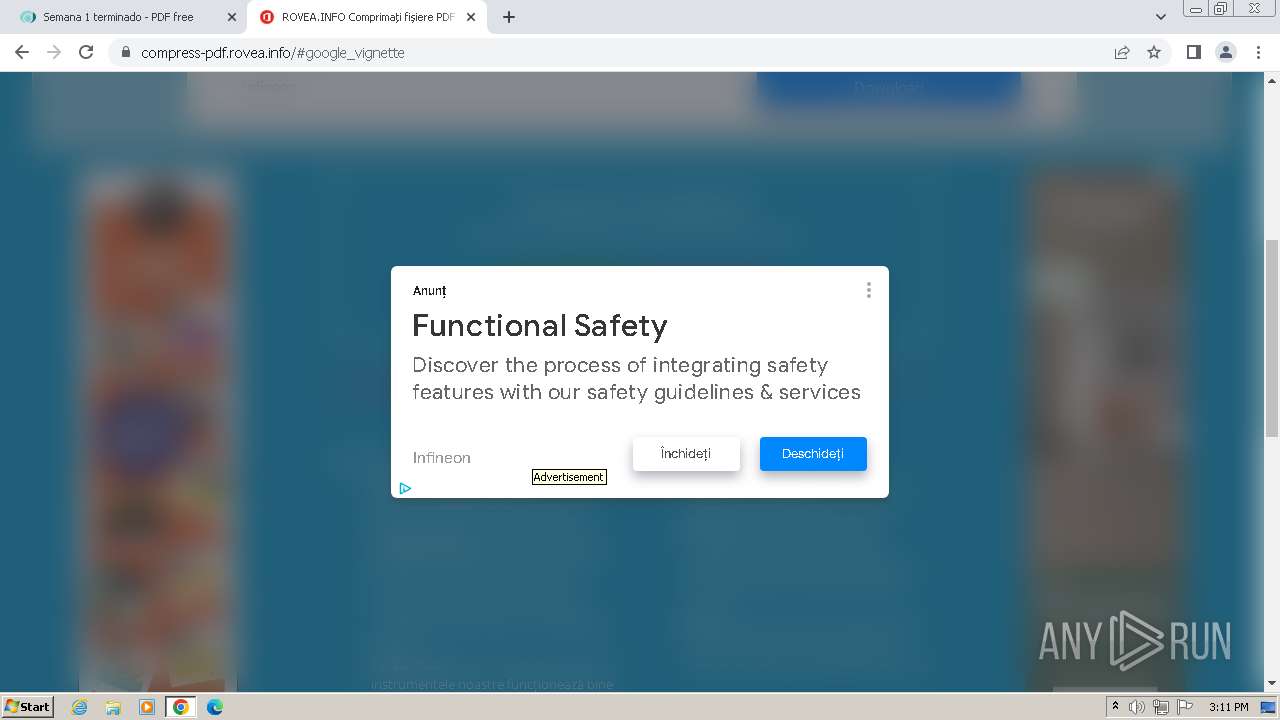The image size is (1280, 720).
Task: Go back to previous page
Action: (x=22, y=52)
